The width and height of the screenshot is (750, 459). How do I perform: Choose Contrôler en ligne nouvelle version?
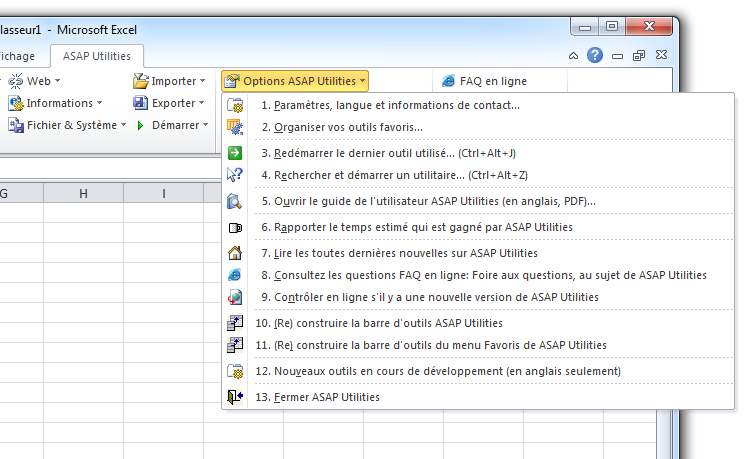click(x=478, y=297)
